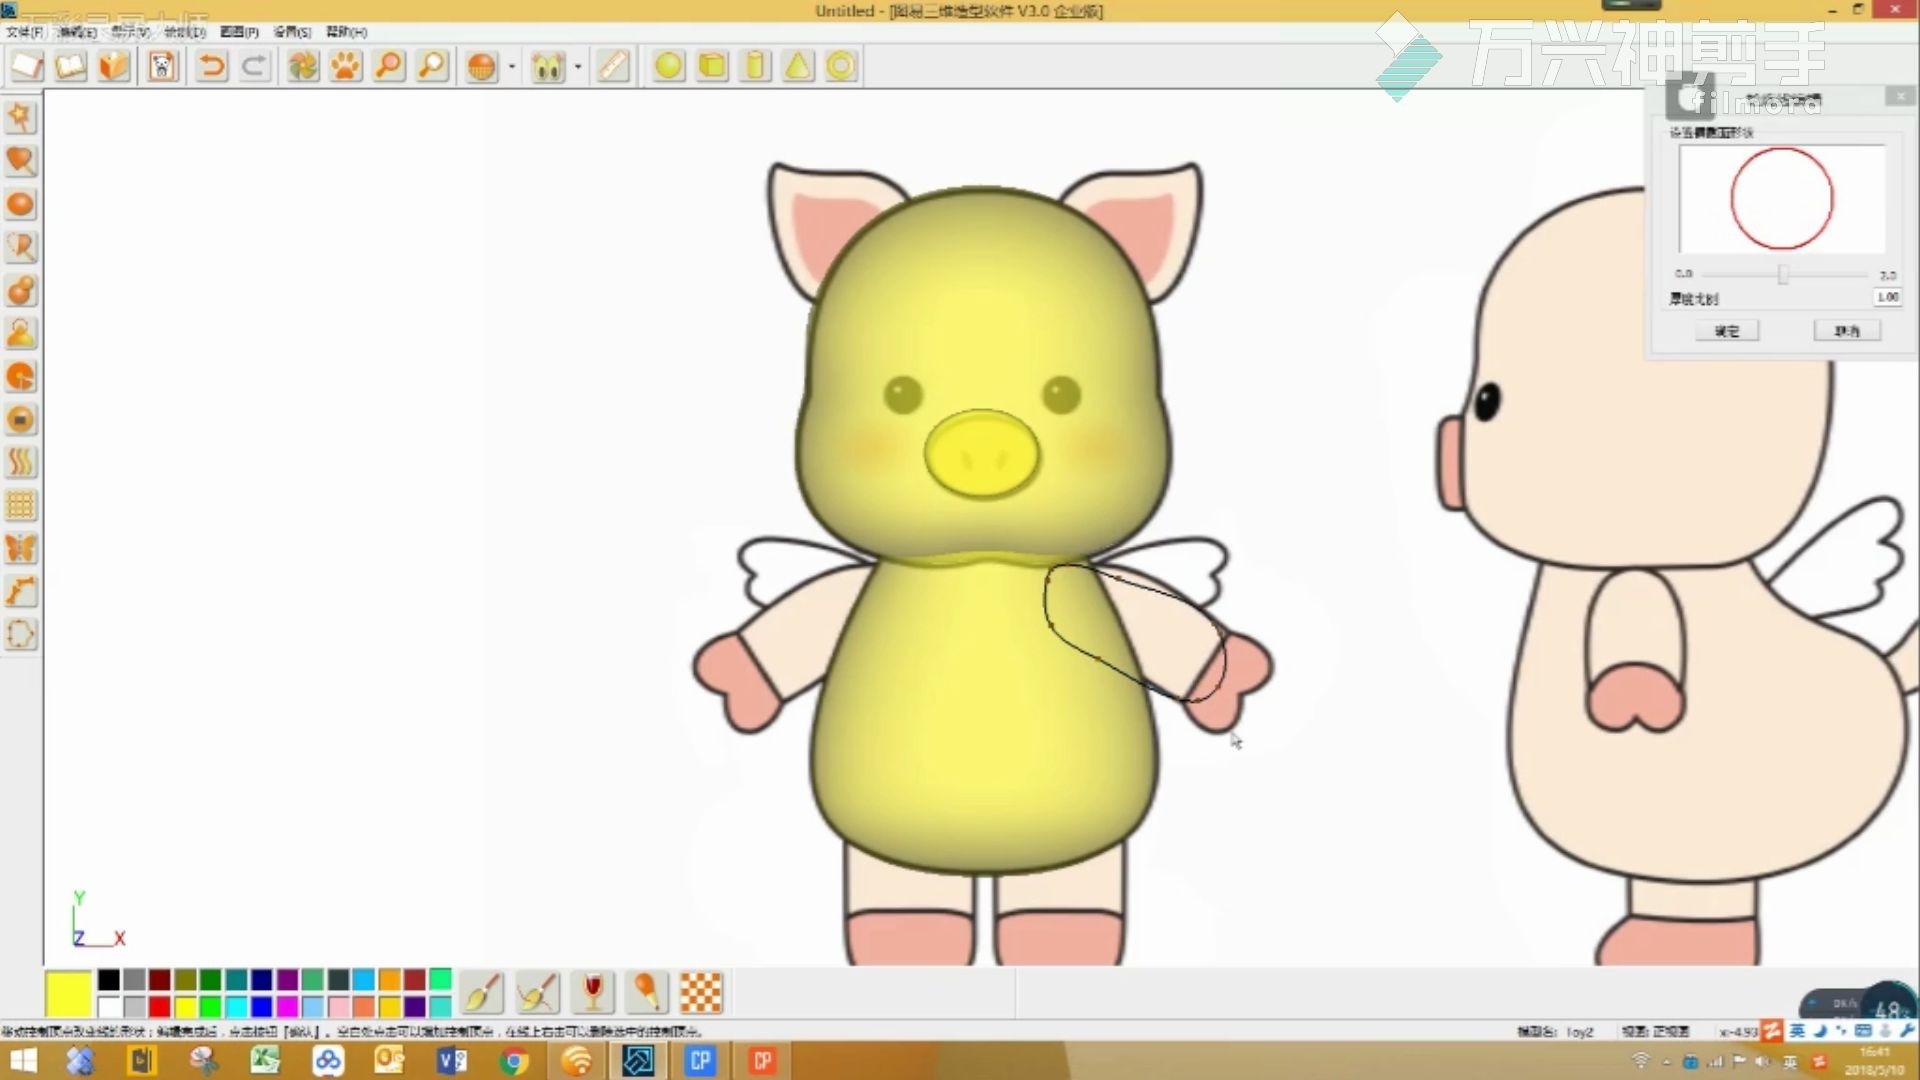Pick the black color swatch

pos(109,980)
